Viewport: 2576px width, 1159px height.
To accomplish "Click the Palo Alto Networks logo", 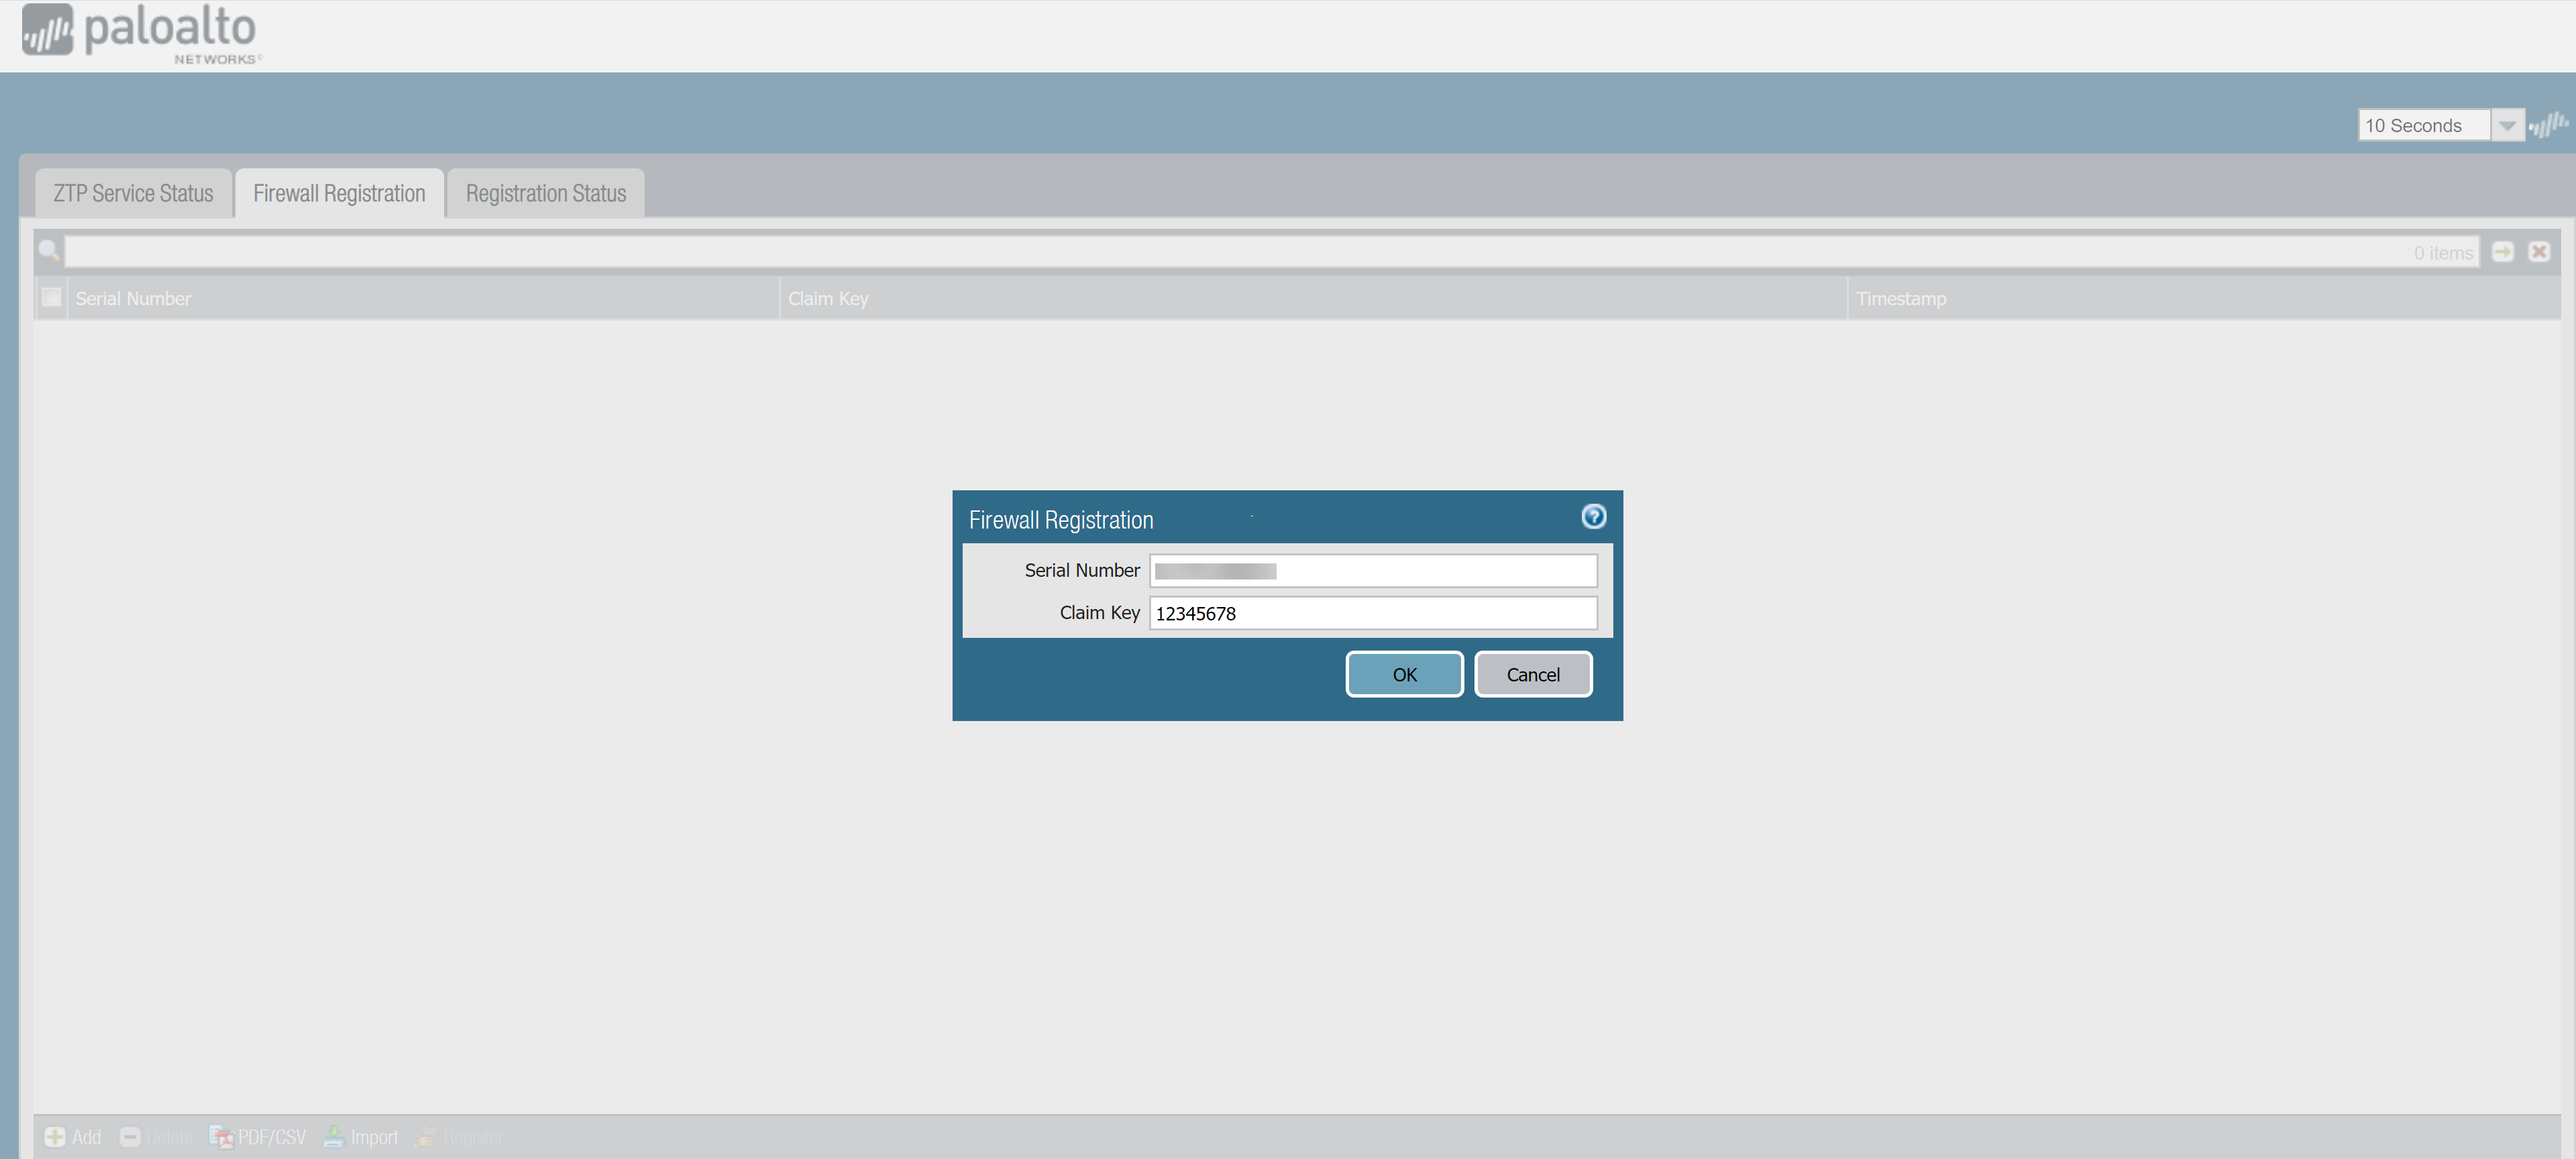I will click(x=141, y=33).
